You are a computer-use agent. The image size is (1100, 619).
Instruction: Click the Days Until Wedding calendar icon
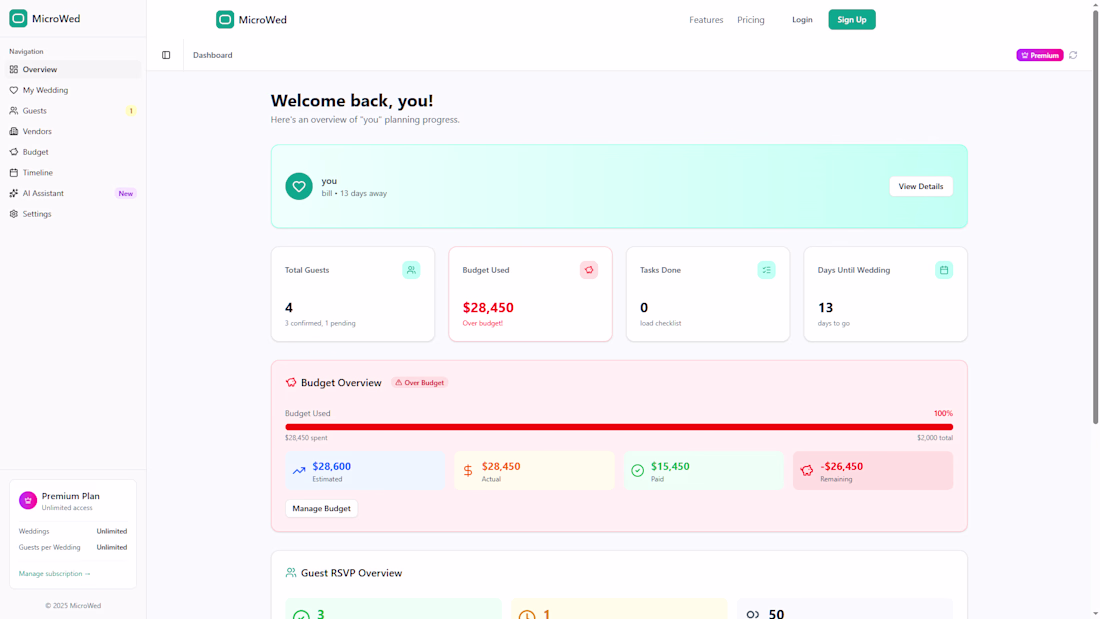click(944, 270)
